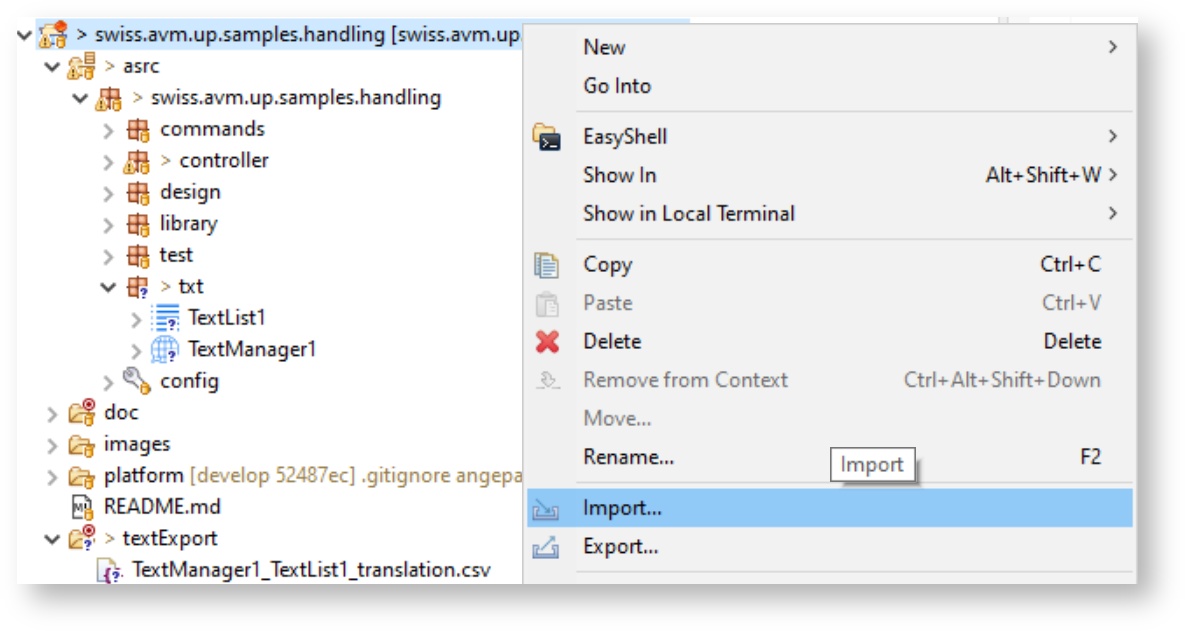The image size is (1186, 632).
Task: Click the README.md file icon
Action: tap(81, 506)
